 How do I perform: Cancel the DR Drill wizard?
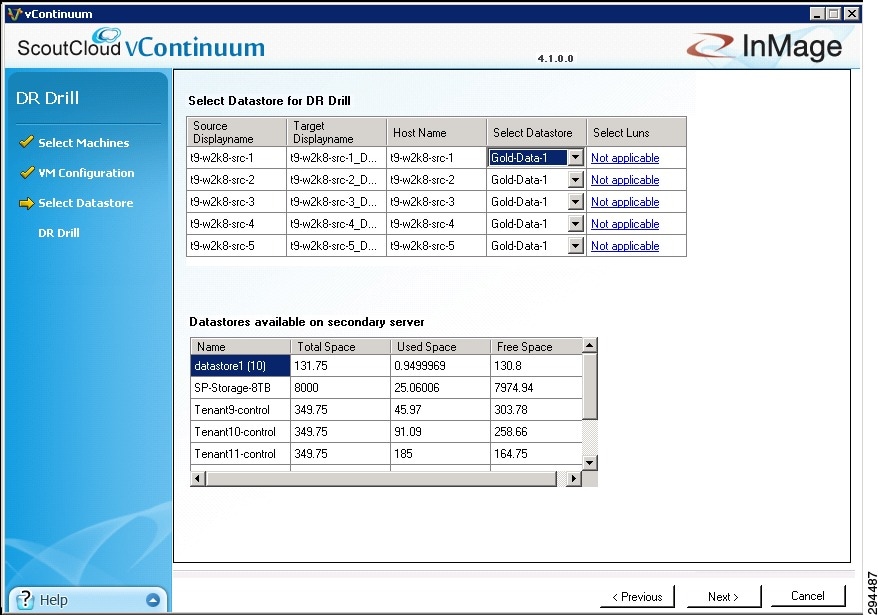(807, 596)
